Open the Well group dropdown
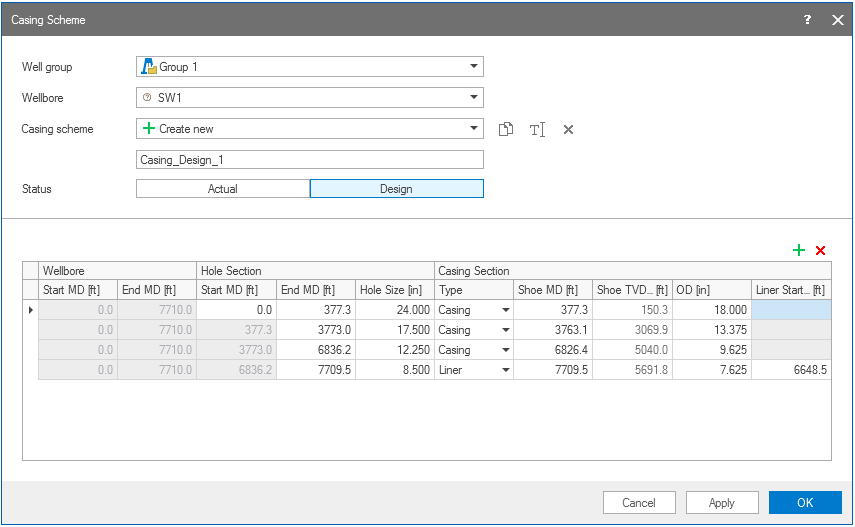 473,67
